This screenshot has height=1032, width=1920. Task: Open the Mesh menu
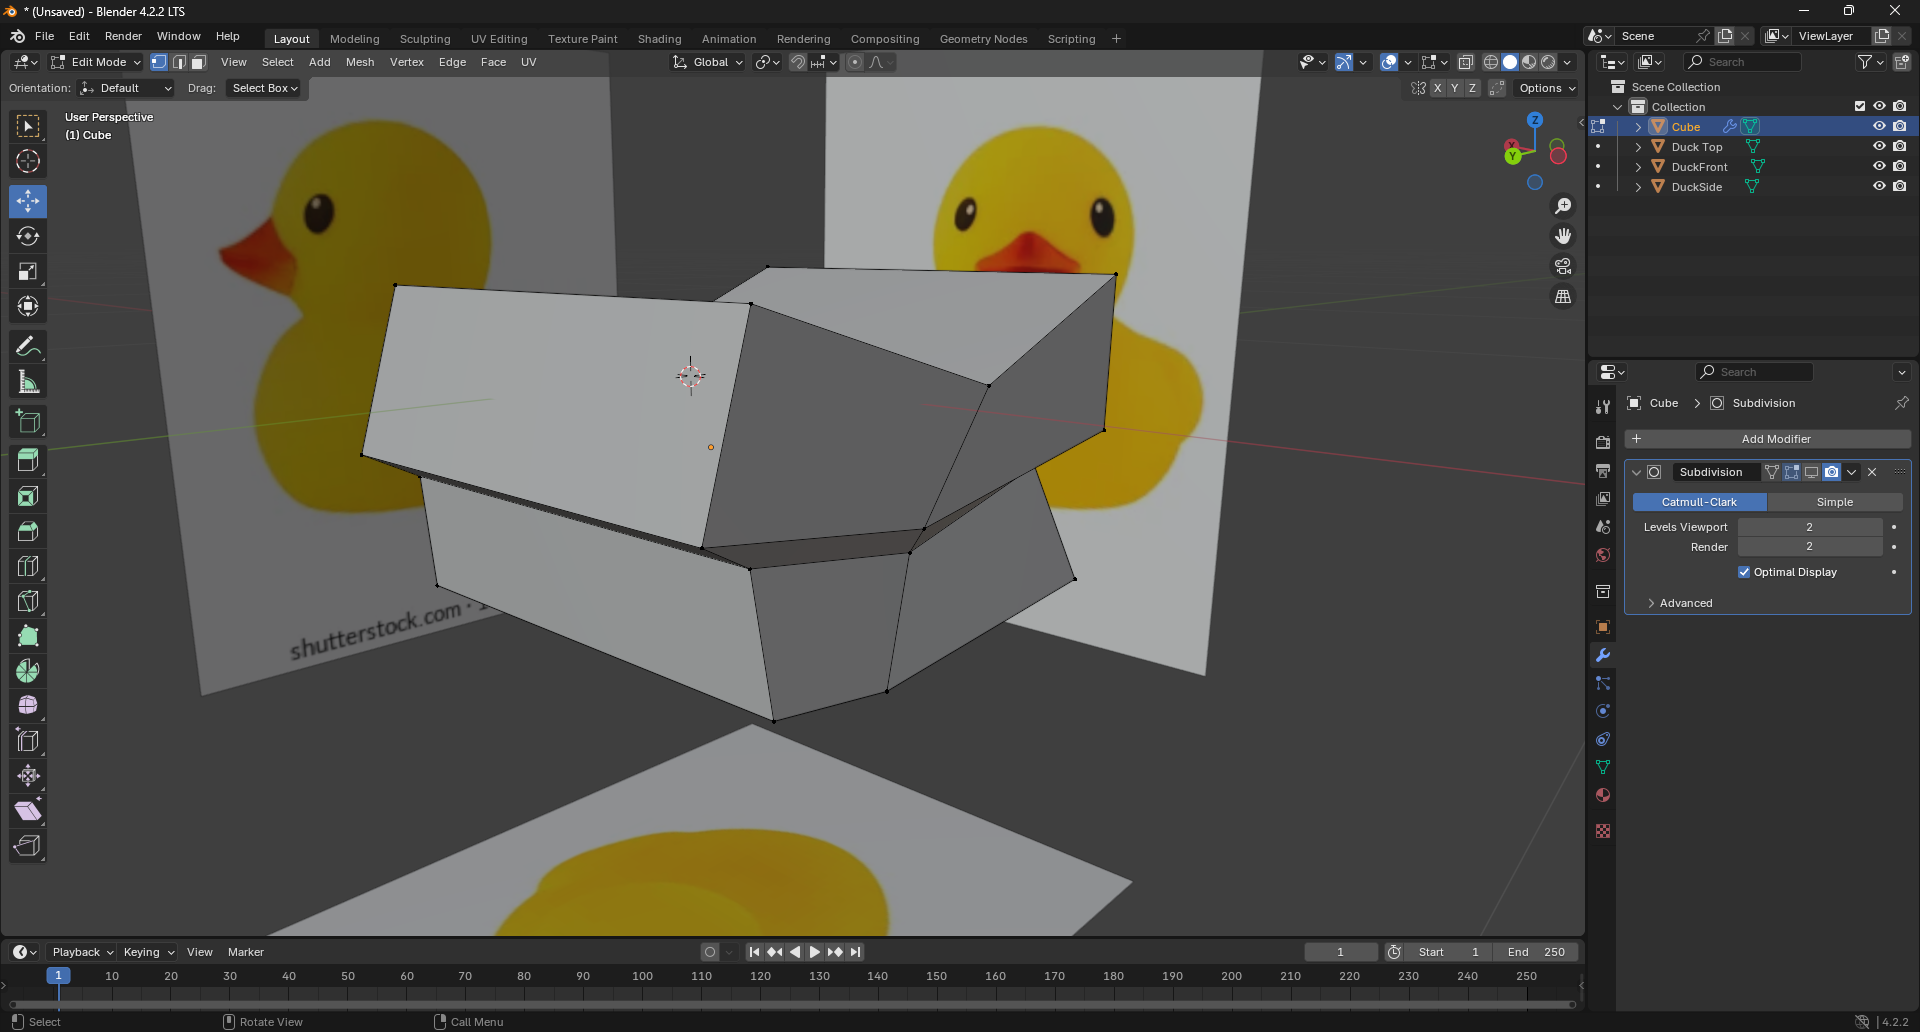pyautogui.click(x=359, y=62)
